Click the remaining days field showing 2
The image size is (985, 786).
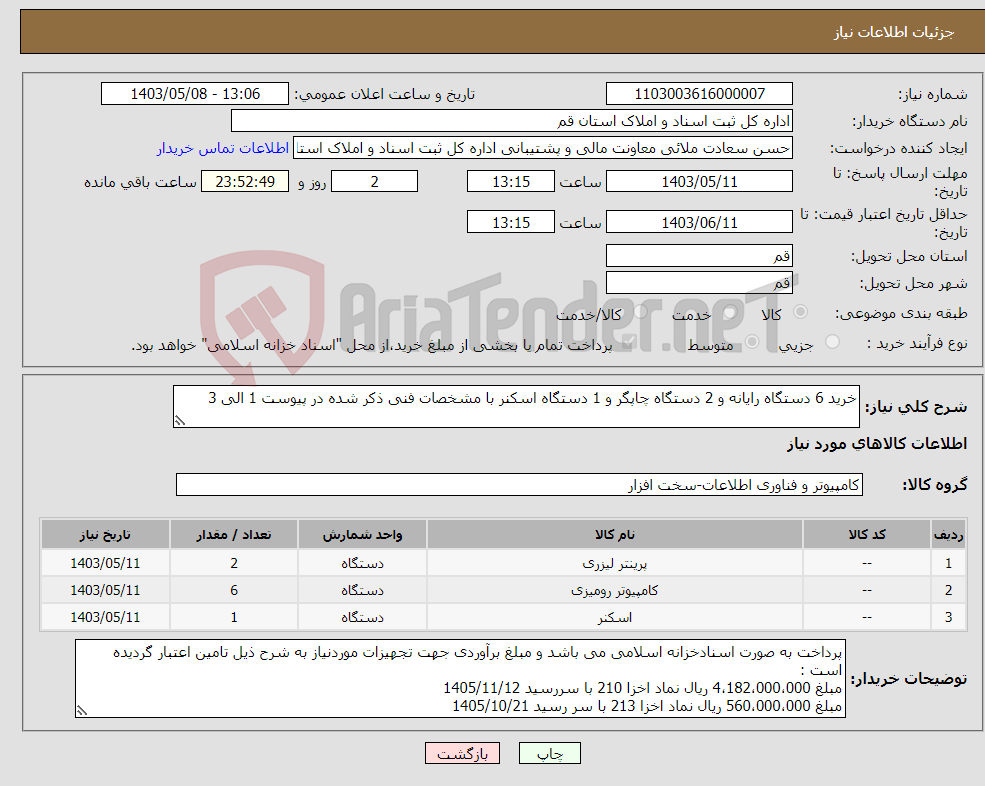point(374,182)
